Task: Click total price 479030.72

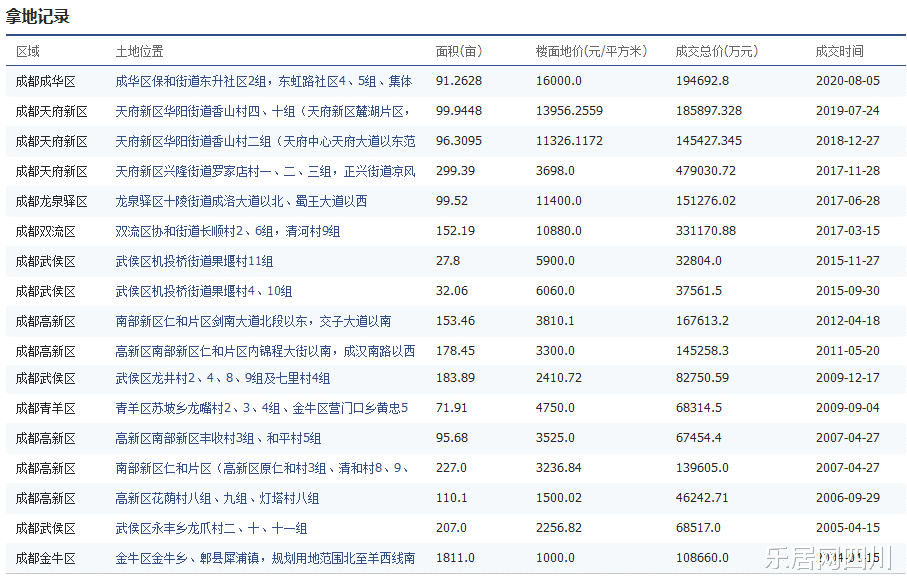Action: (706, 171)
